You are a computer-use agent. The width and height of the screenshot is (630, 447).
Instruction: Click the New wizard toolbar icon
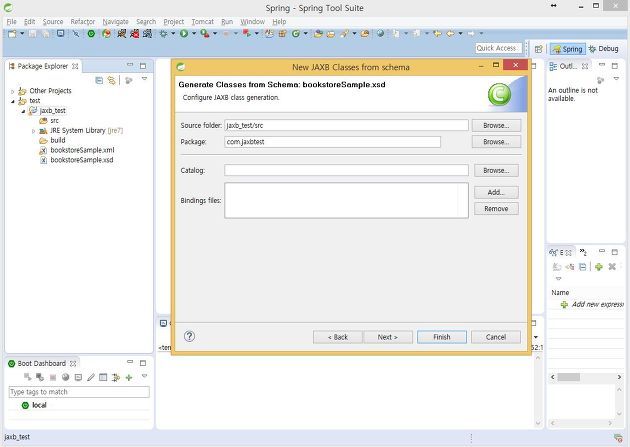(12, 34)
